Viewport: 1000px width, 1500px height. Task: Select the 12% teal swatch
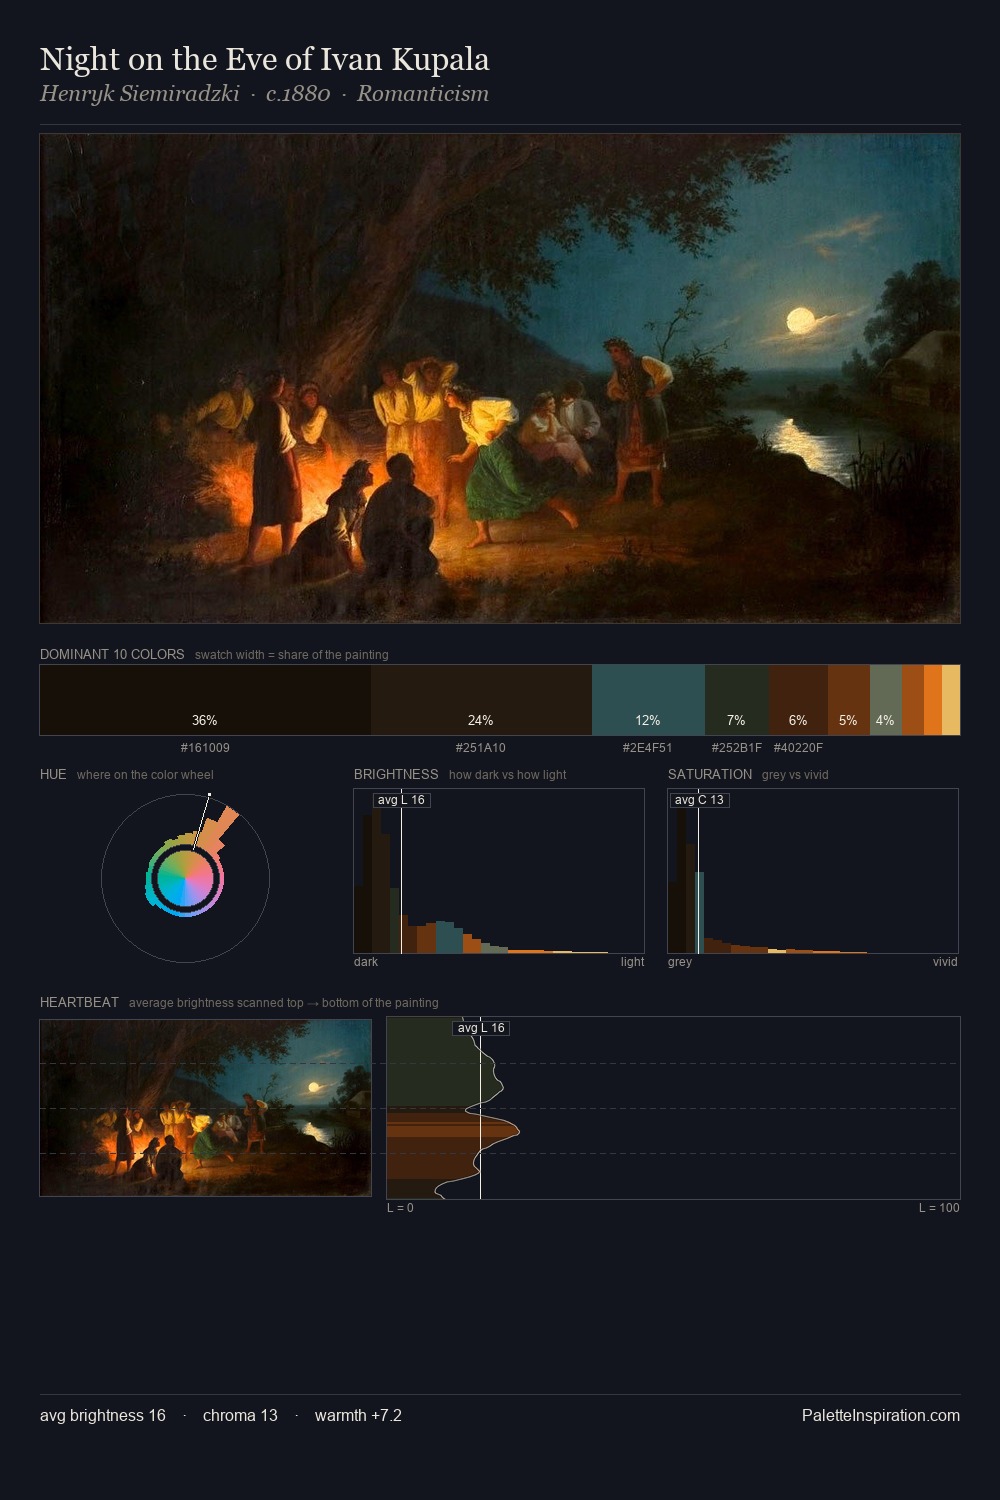coord(648,700)
